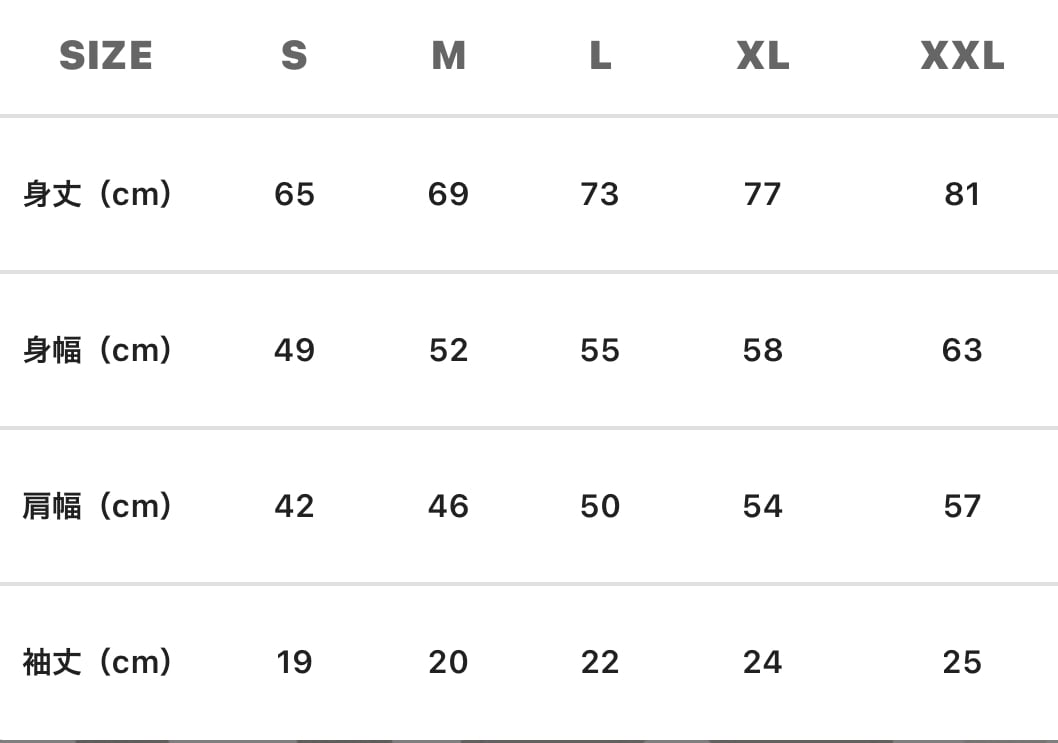The width and height of the screenshot is (1058, 743).
Task: Click the L size column header
Action: (600, 56)
